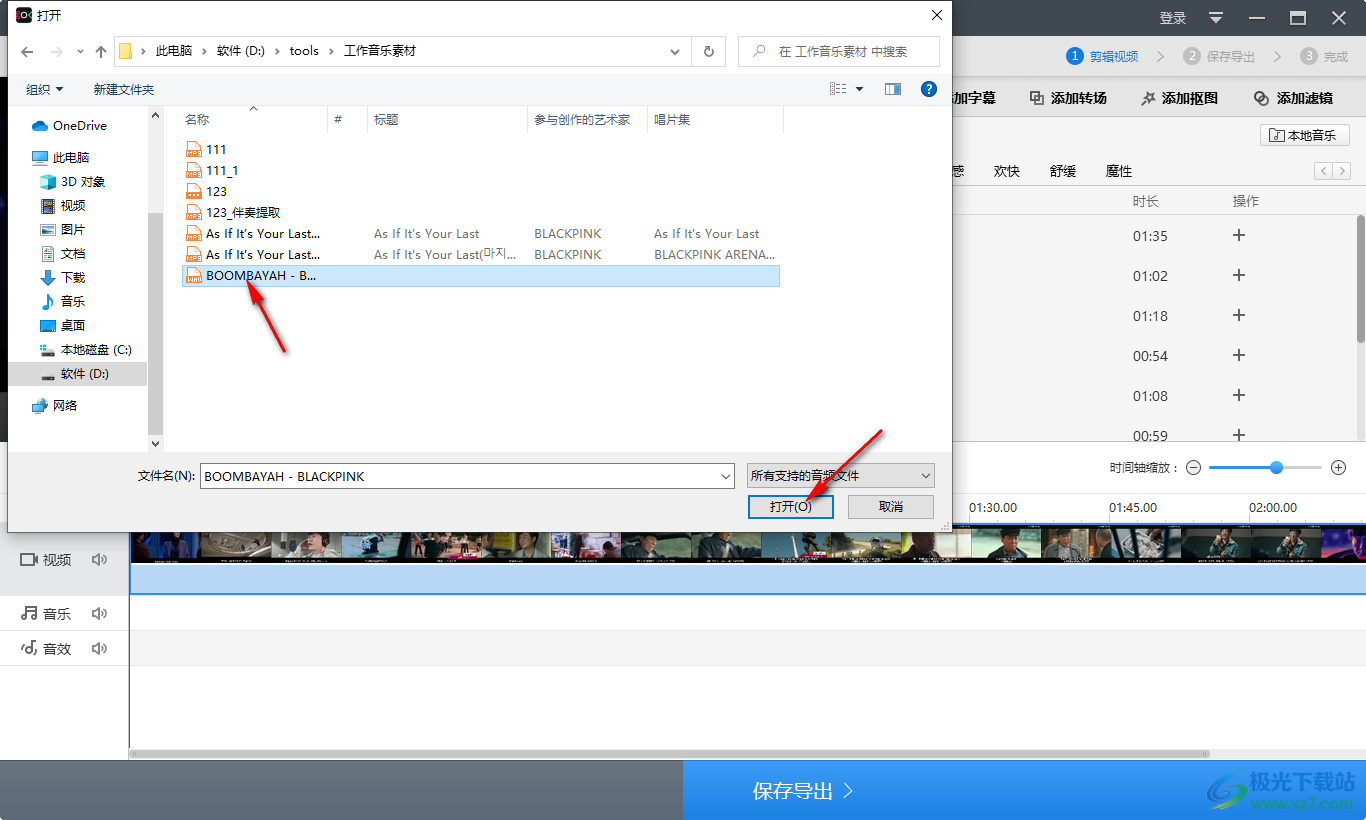This screenshot has width=1366, height=820.
Task: Click 添加抠图 in editor toolbar
Action: 1180,98
